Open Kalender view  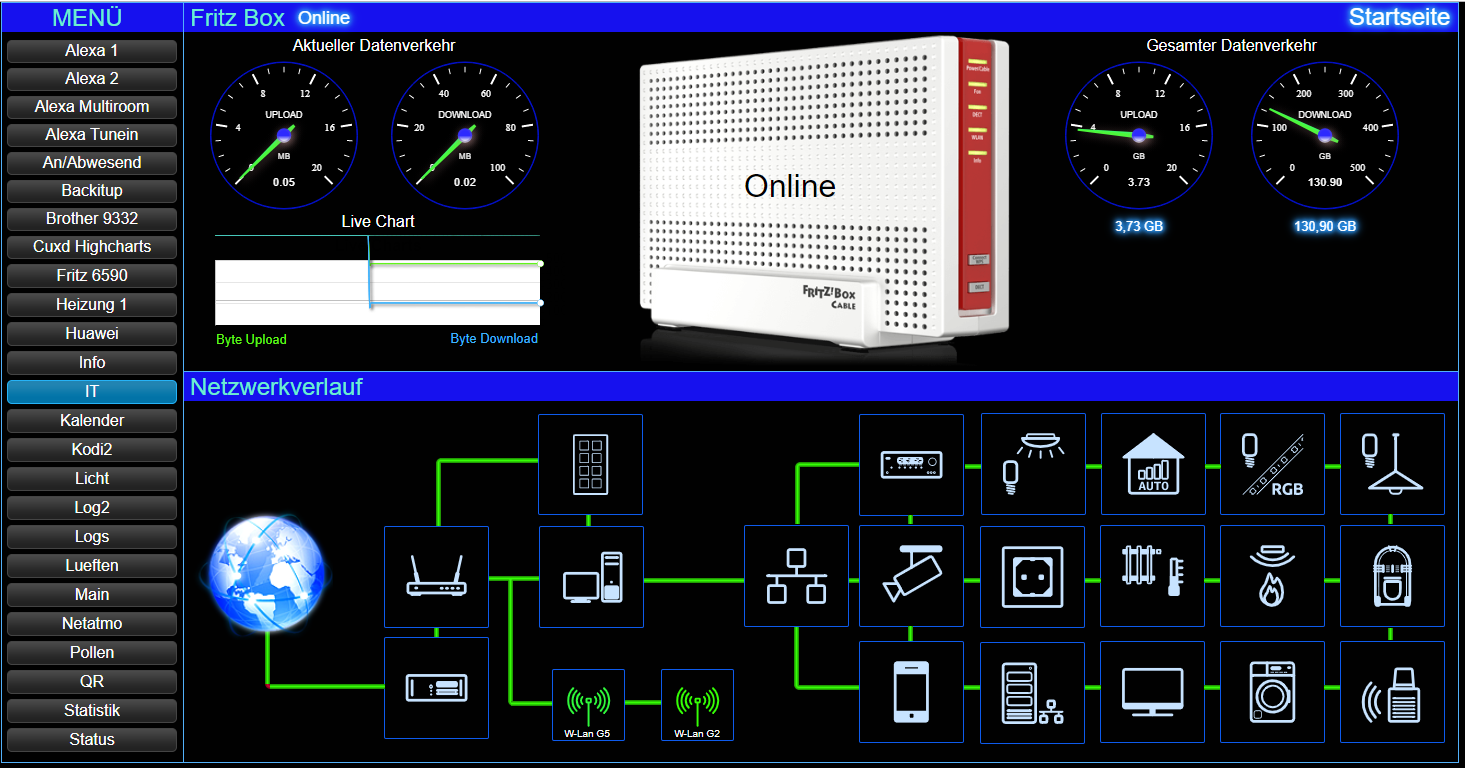92,420
